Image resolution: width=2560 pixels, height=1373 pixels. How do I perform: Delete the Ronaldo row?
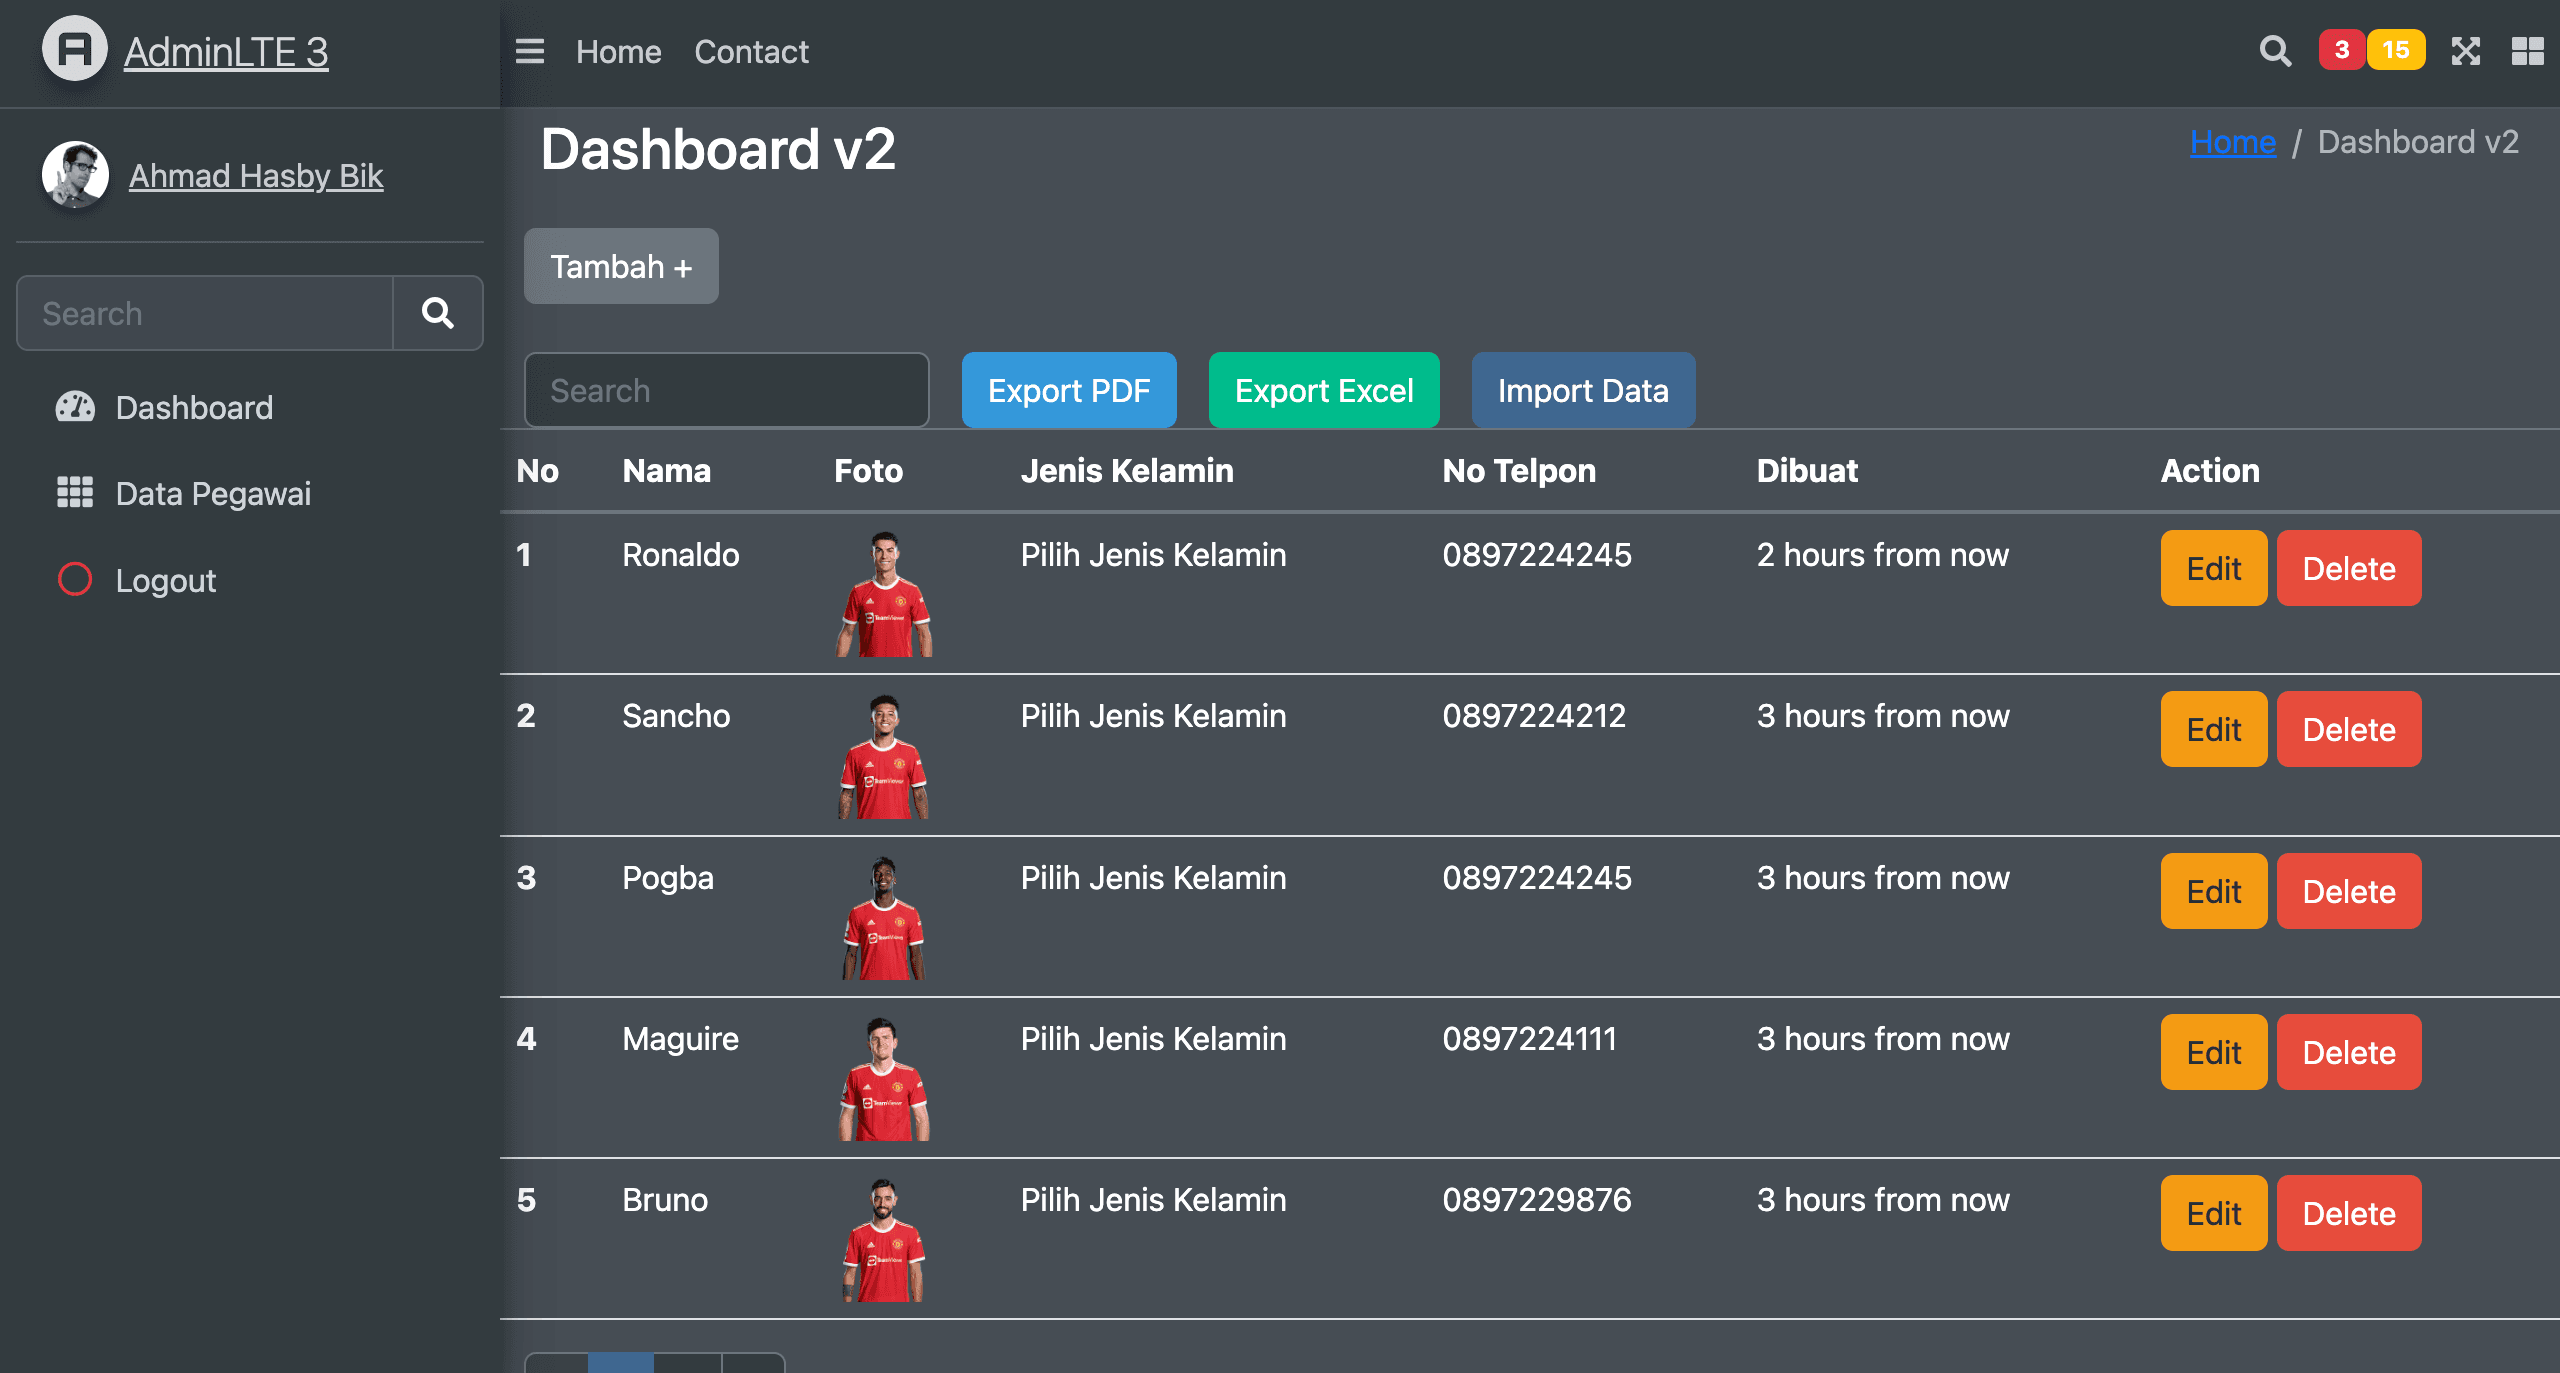2349,568
